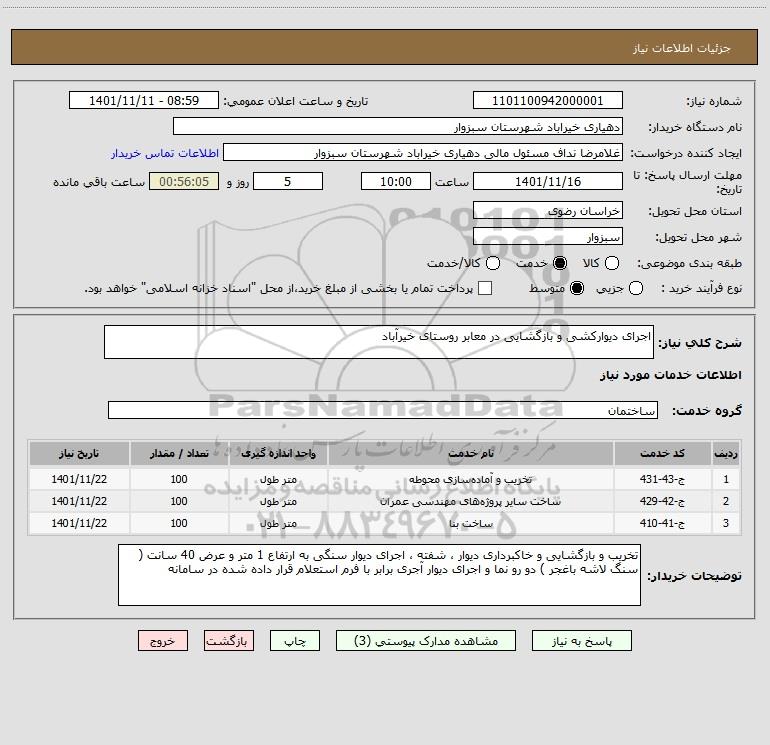Select service code ج-41-410 cell
The width and height of the screenshot is (770, 745).
coord(662,524)
